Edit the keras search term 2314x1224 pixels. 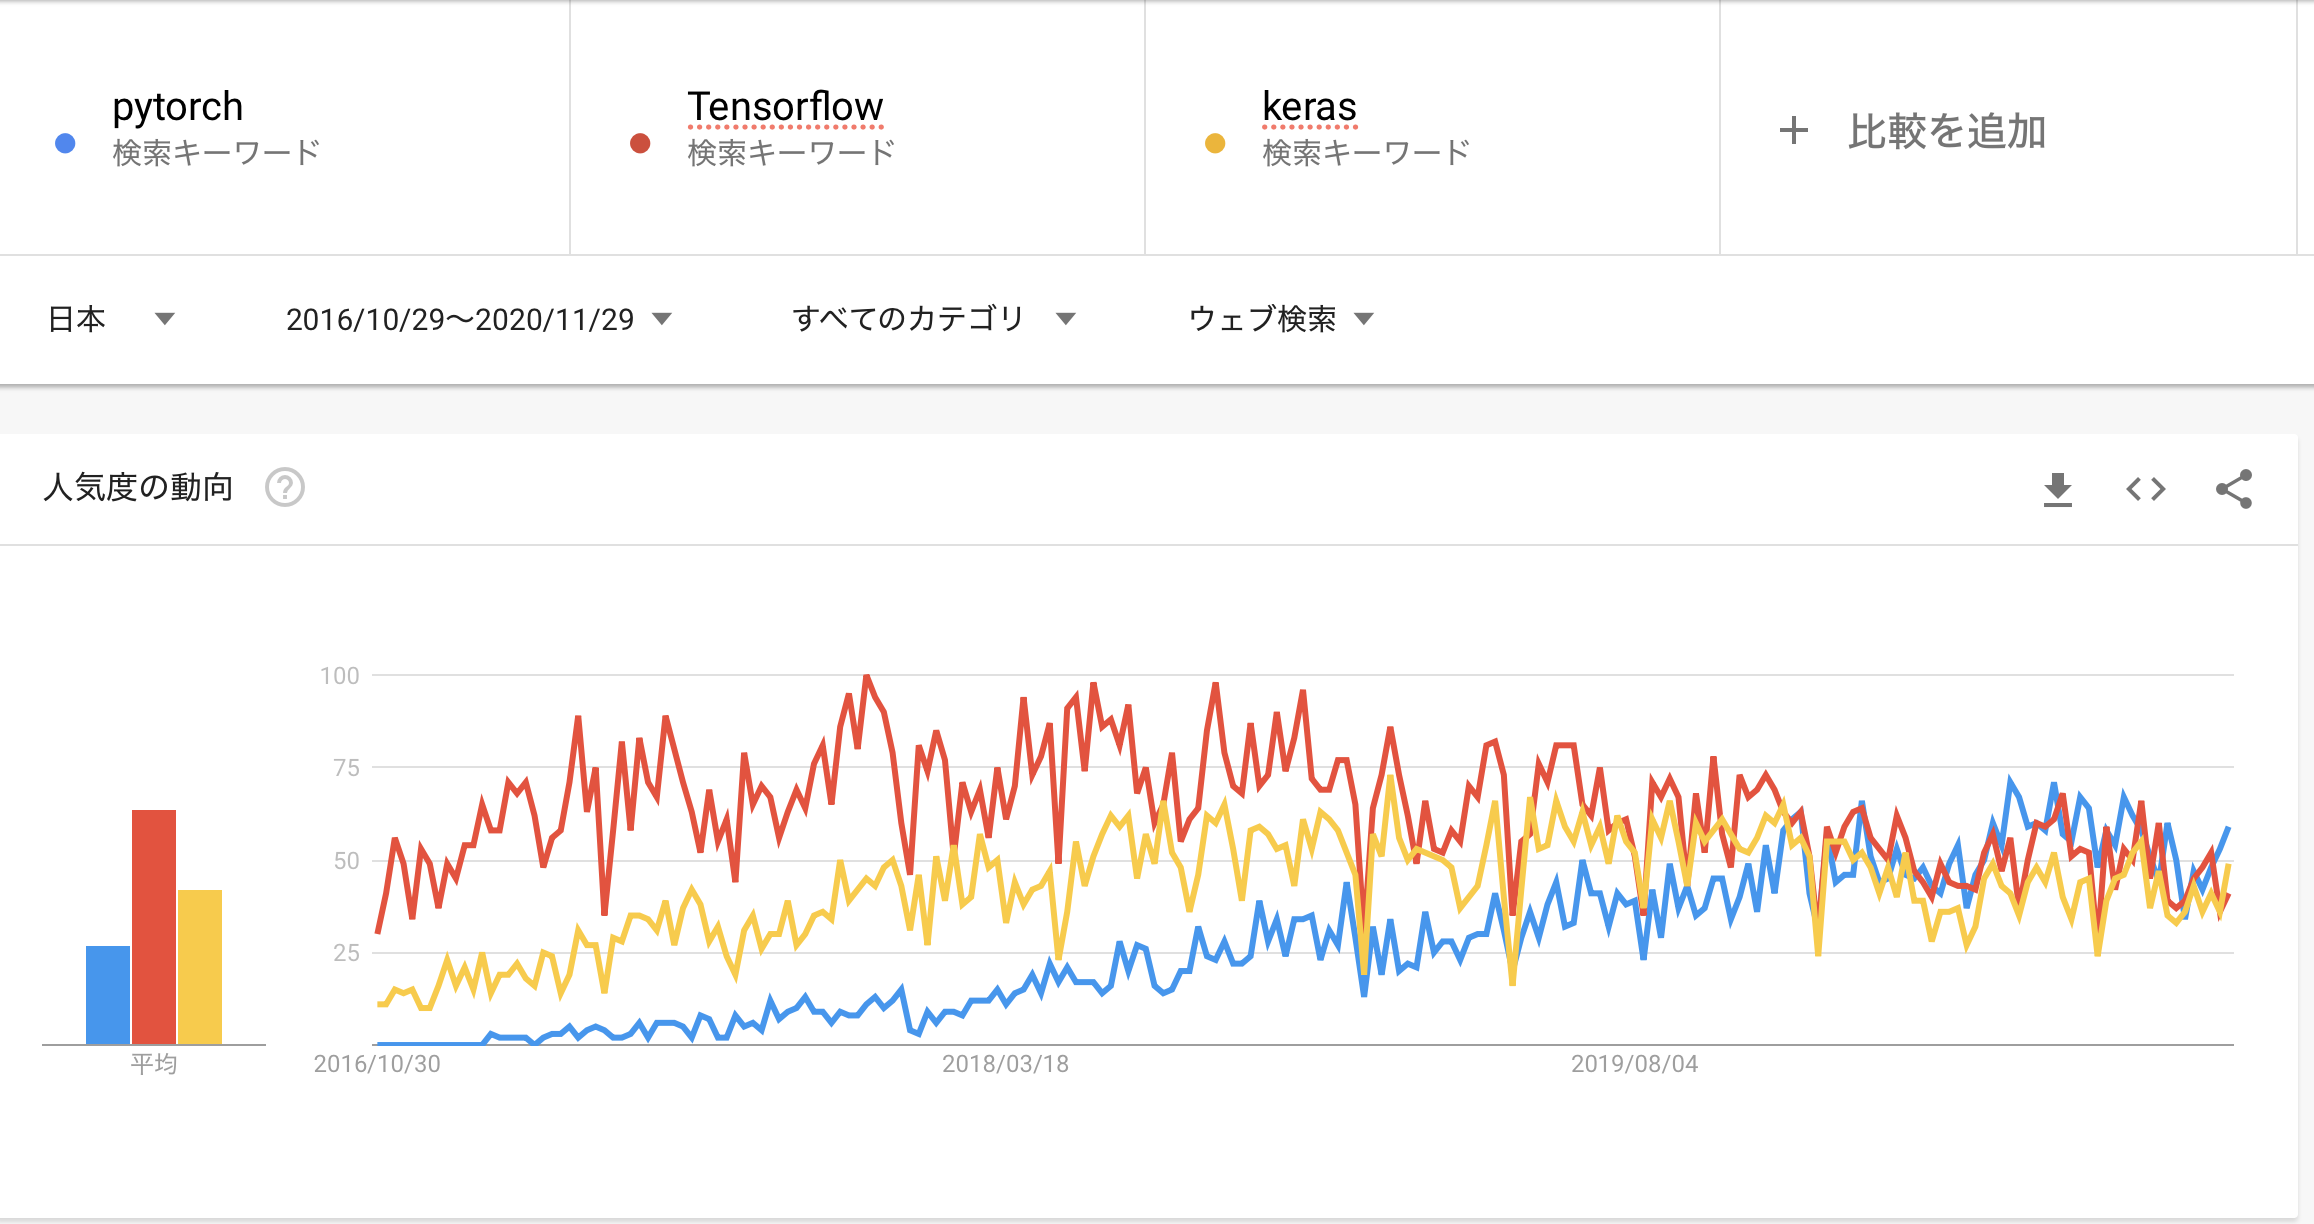(x=1309, y=107)
